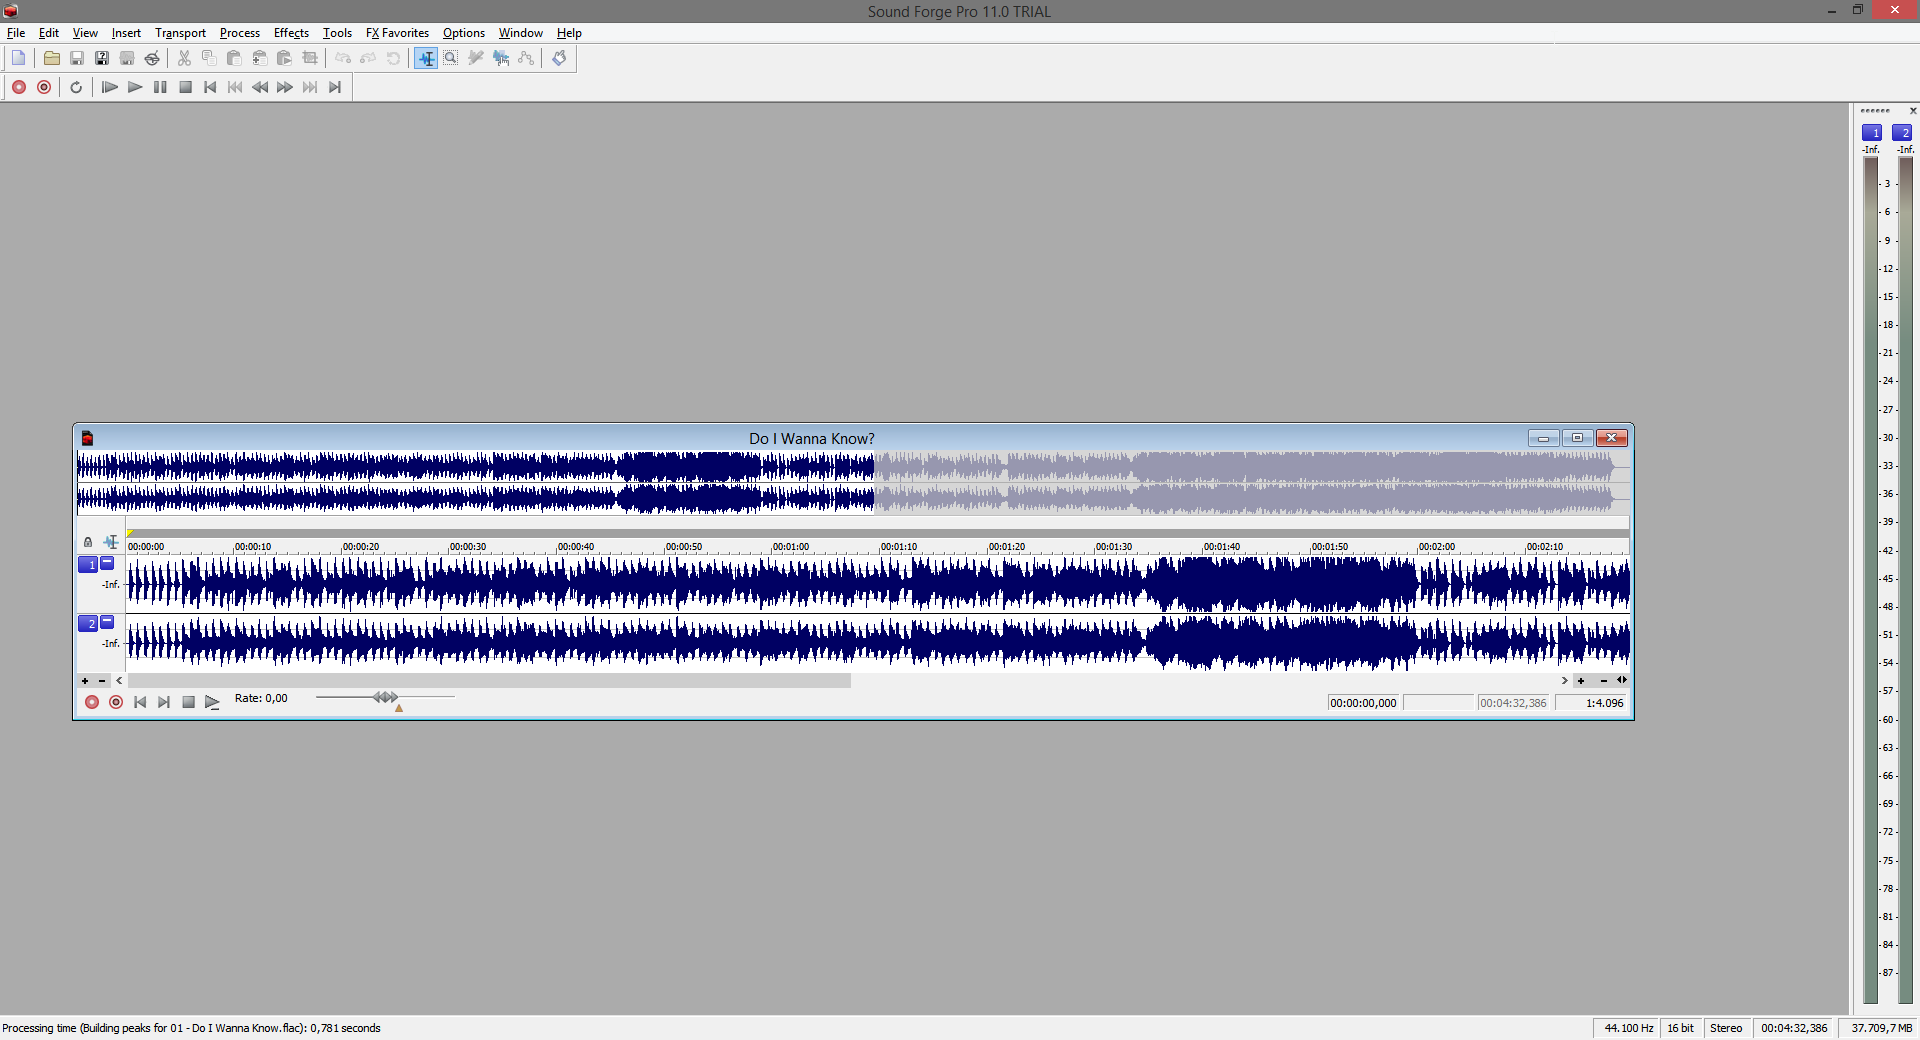Open the FX Favorites menu
1920x1040 pixels.
coord(397,33)
